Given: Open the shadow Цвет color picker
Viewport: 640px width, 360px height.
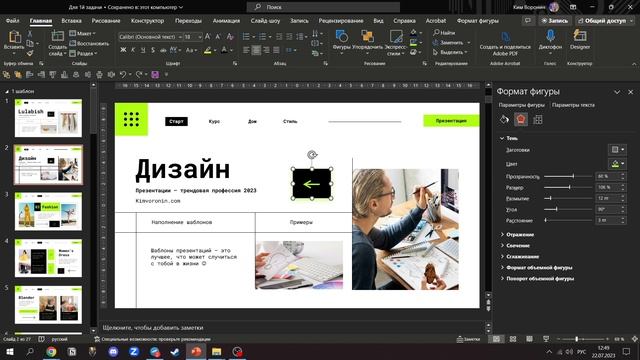Looking at the screenshot, I should (617, 164).
